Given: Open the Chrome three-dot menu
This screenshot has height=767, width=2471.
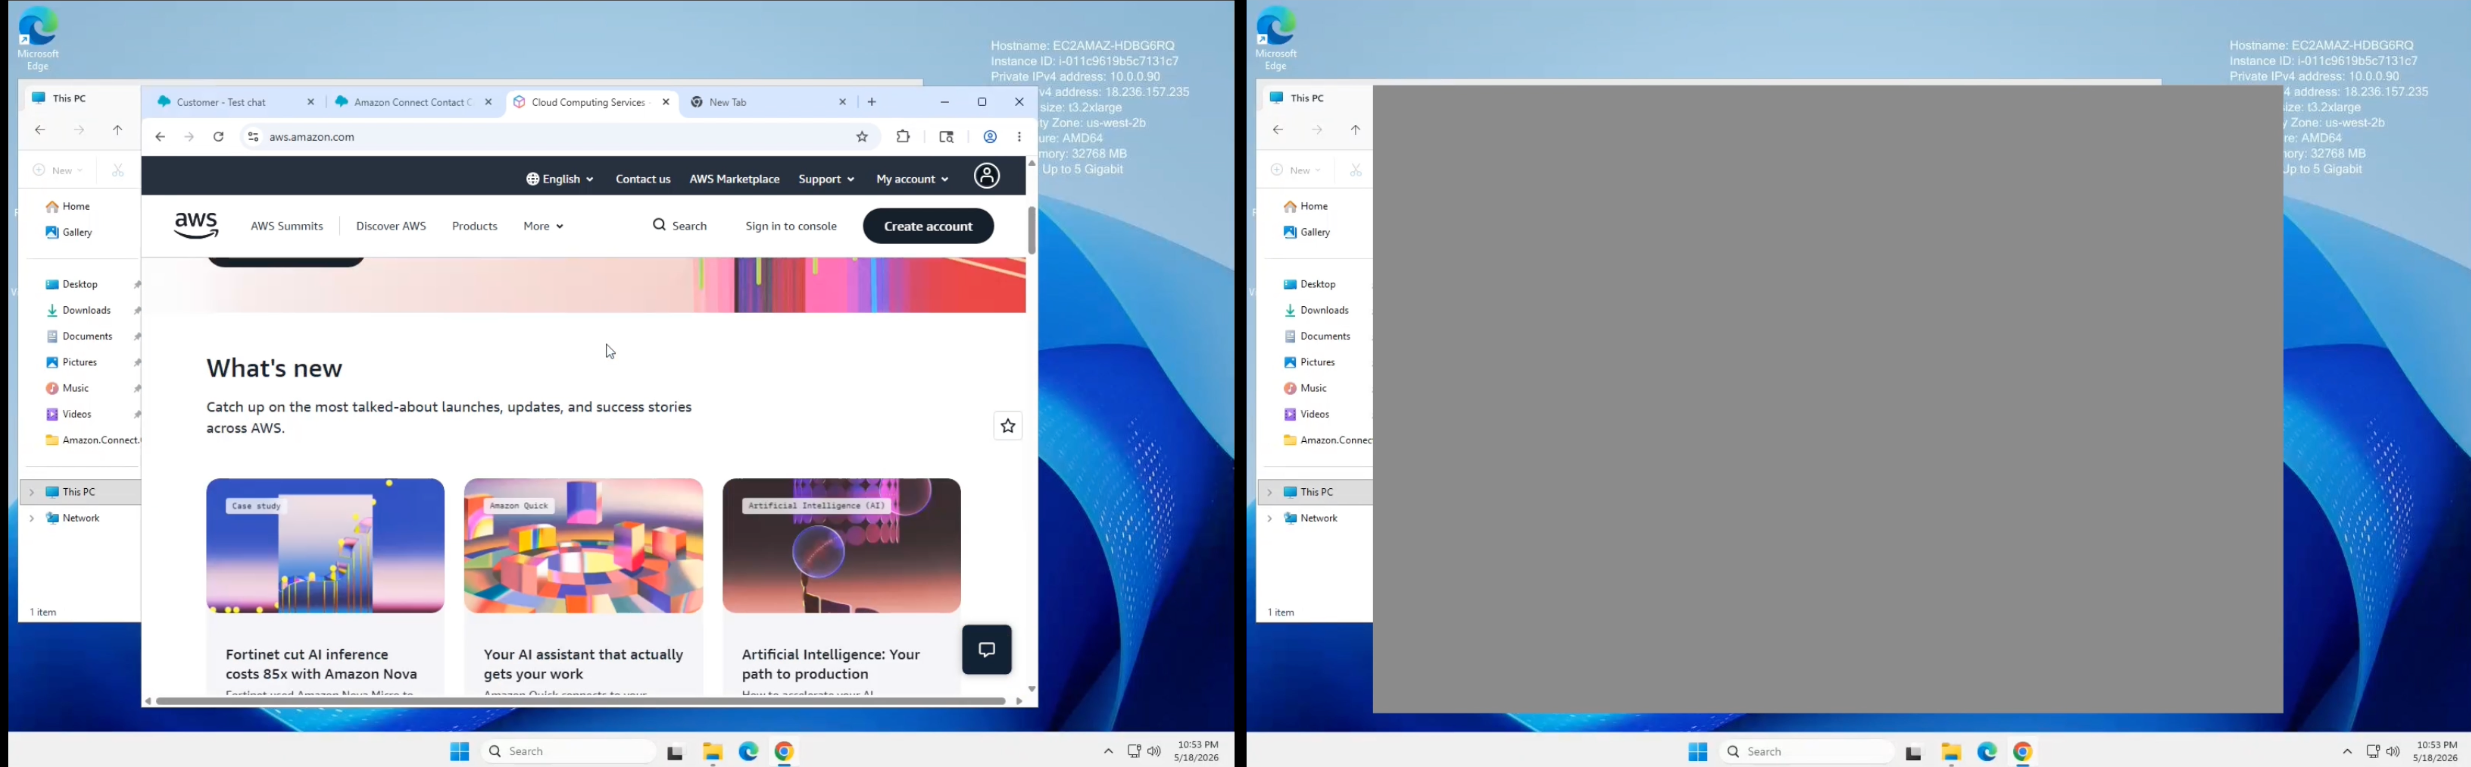Looking at the screenshot, I should tap(1019, 137).
